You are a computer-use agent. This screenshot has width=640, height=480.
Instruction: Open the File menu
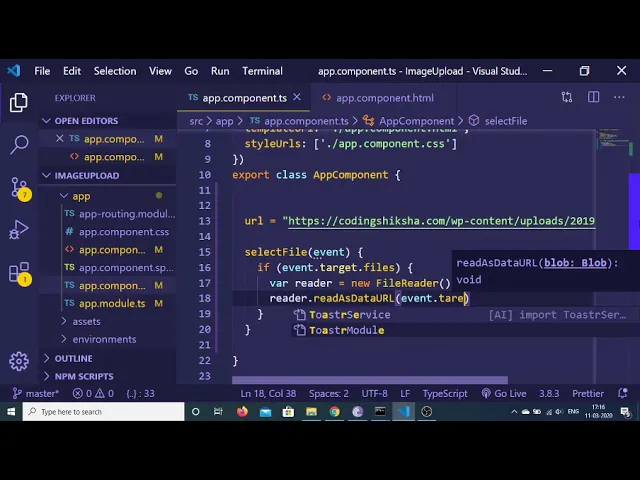[x=42, y=71]
